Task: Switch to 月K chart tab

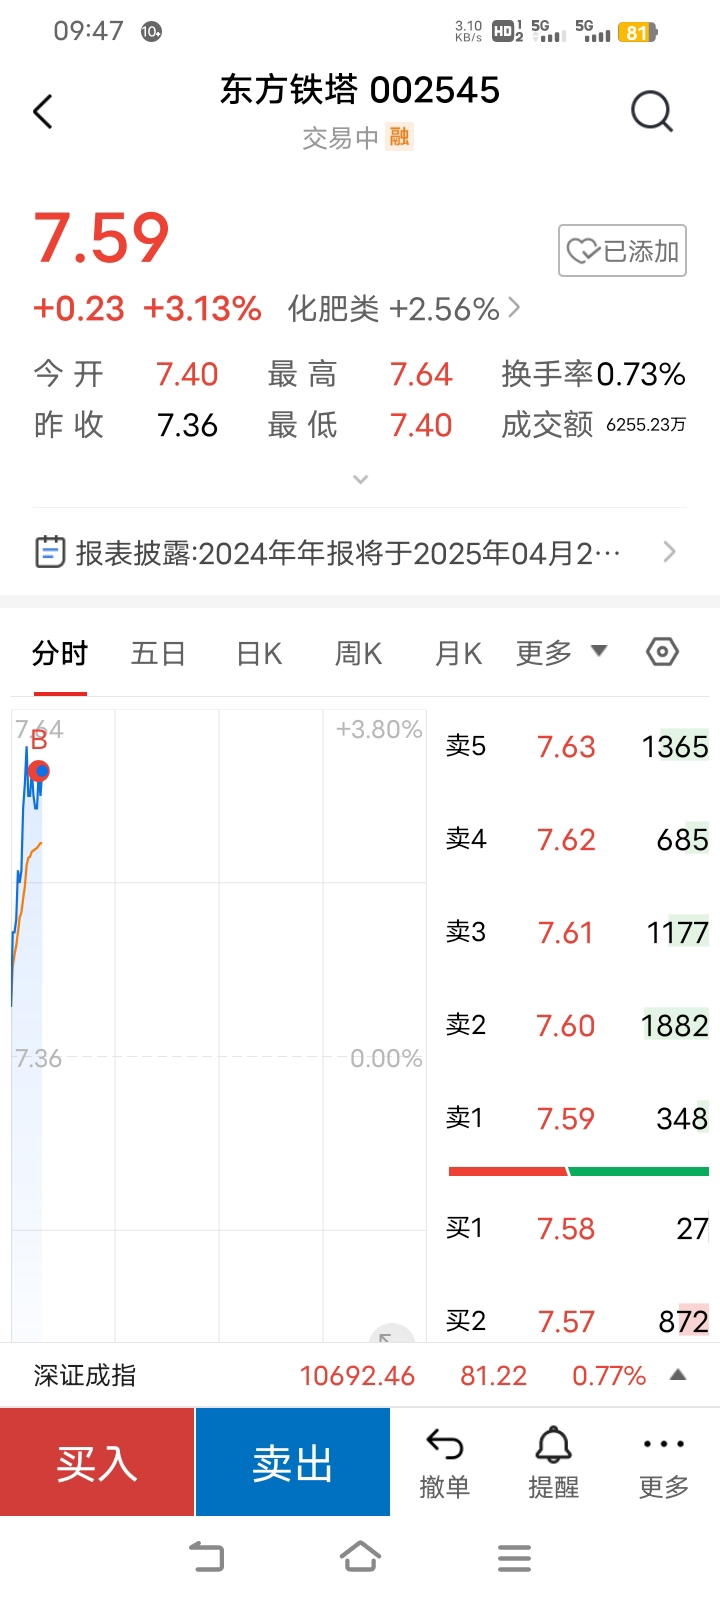Action: 458,654
